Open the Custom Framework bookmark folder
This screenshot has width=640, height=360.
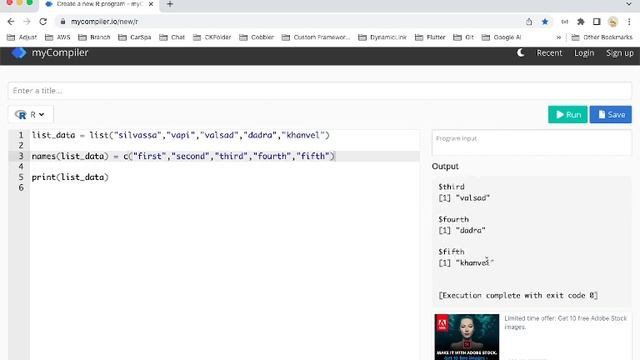[316, 37]
